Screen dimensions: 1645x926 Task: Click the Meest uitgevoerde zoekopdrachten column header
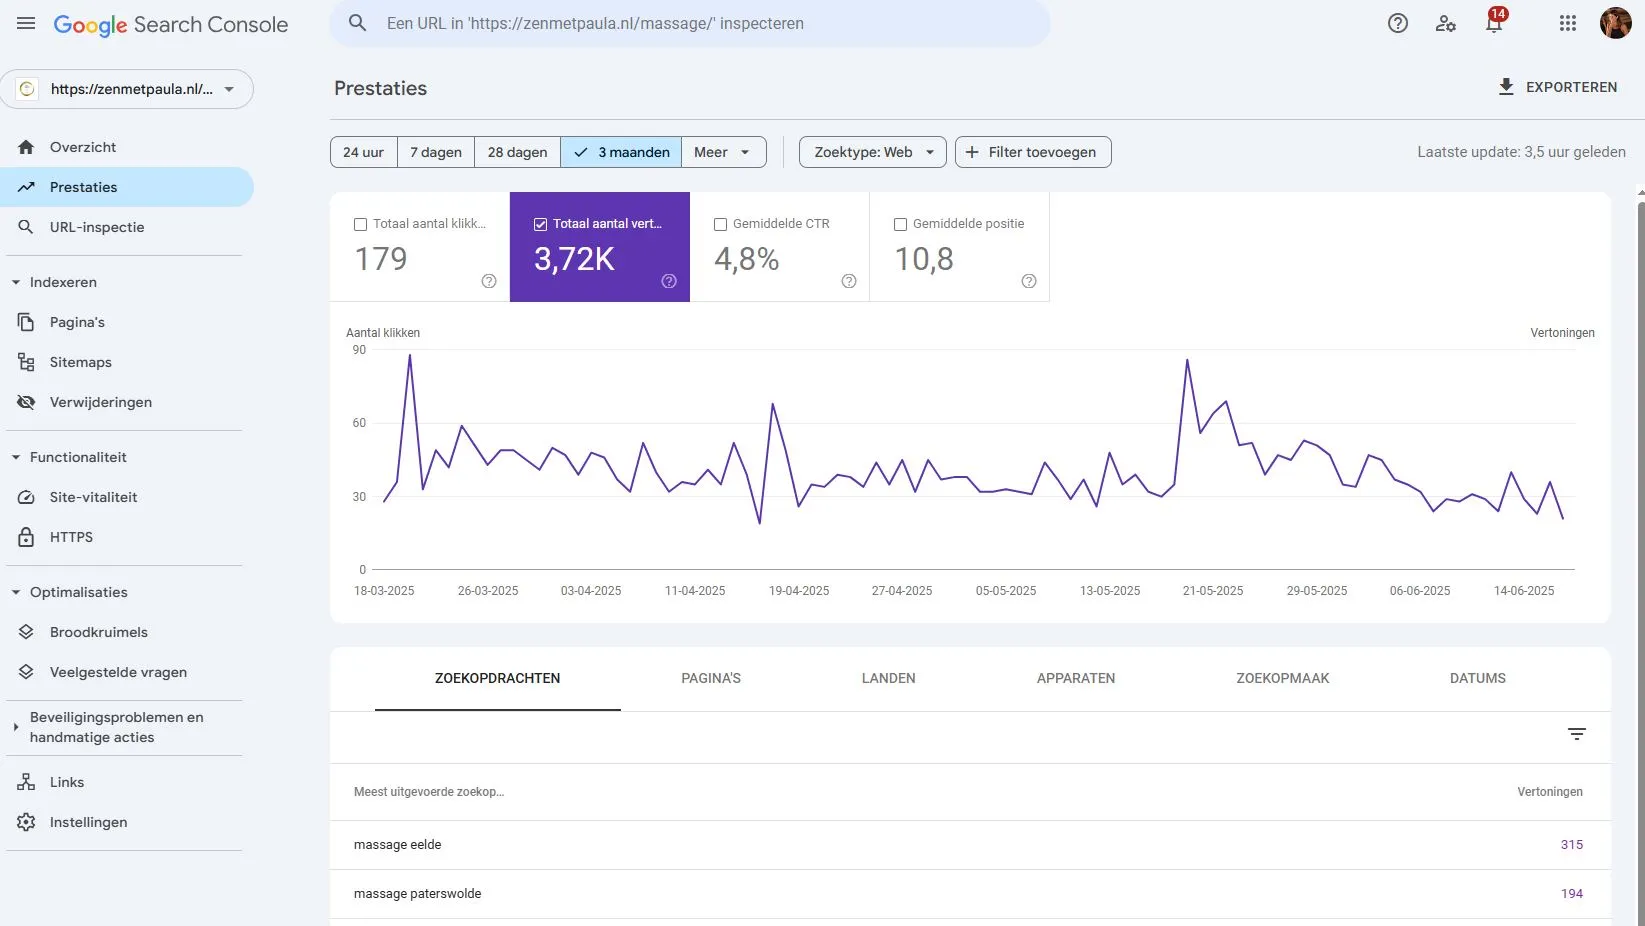429,792
